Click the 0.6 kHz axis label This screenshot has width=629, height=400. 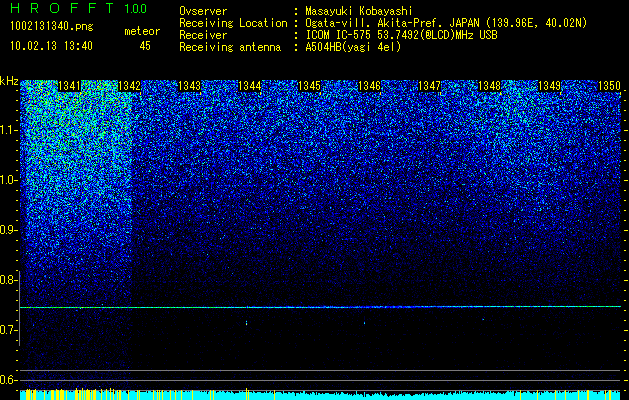[8, 380]
